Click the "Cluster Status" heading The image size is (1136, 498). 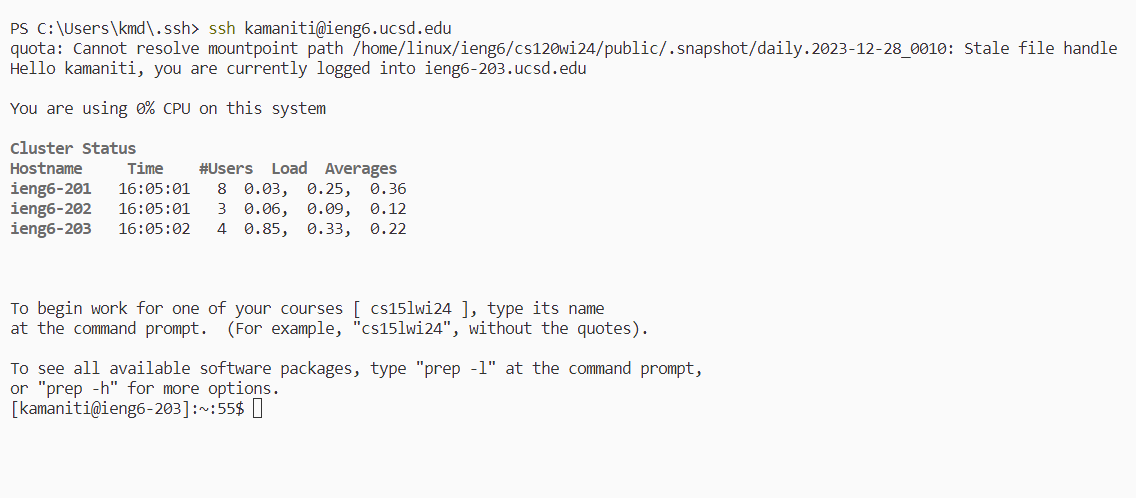click(73, 149)
